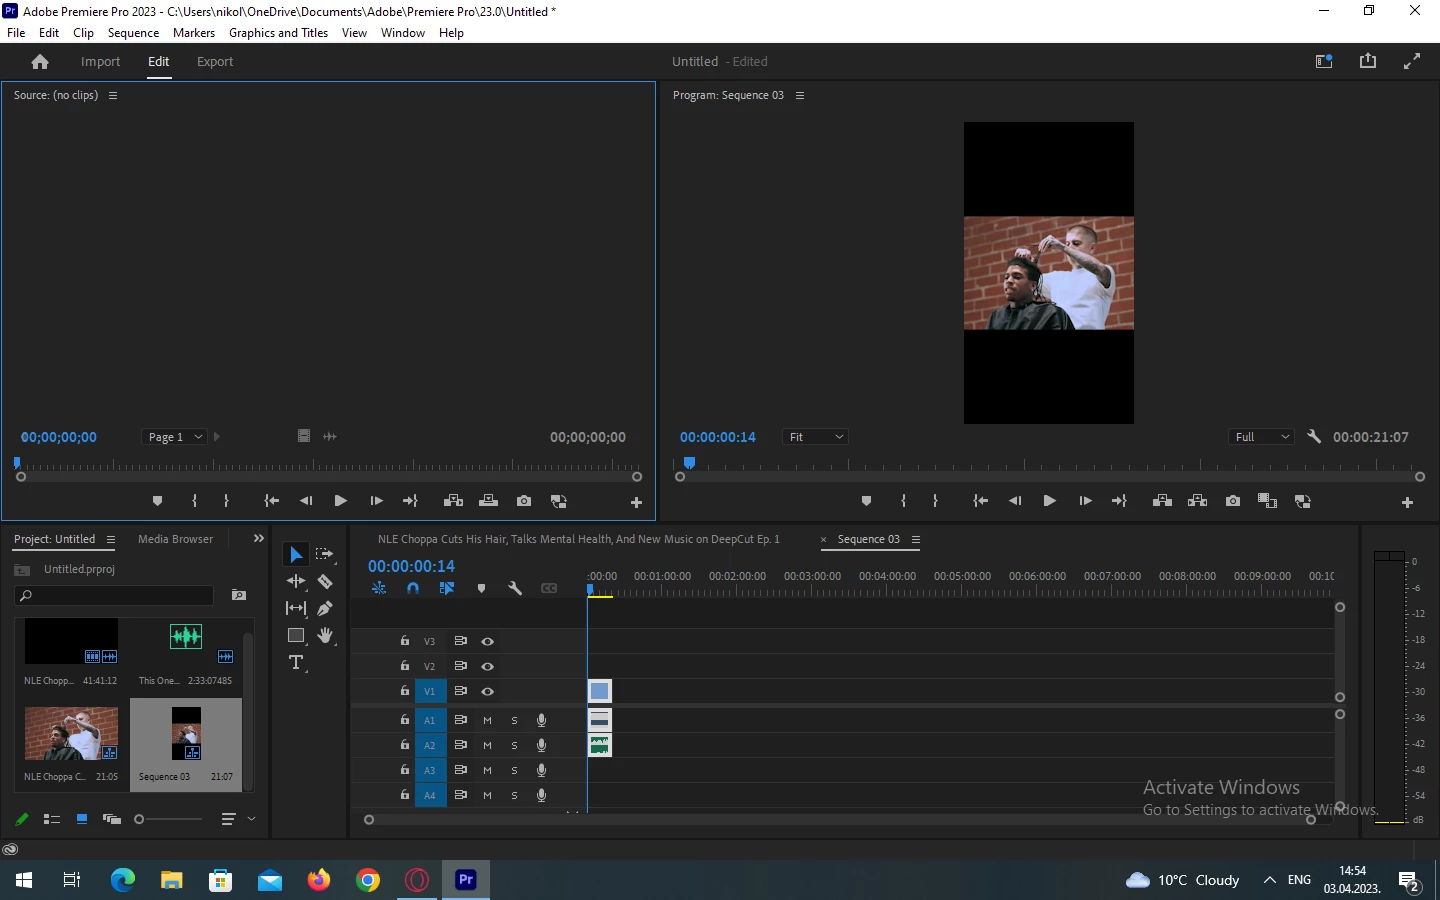
Task: Open Project: Untitled panel menu
Action: pyautogui.click(x=111, y=540)
